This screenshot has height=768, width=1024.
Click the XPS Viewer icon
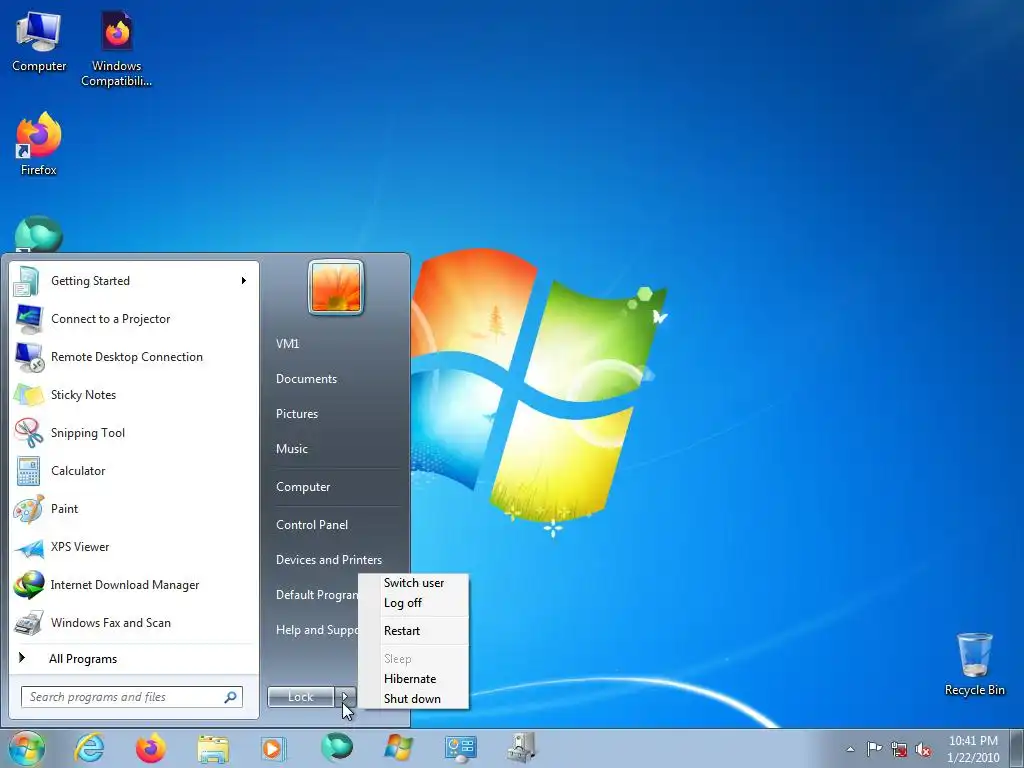tap(28, 547)
